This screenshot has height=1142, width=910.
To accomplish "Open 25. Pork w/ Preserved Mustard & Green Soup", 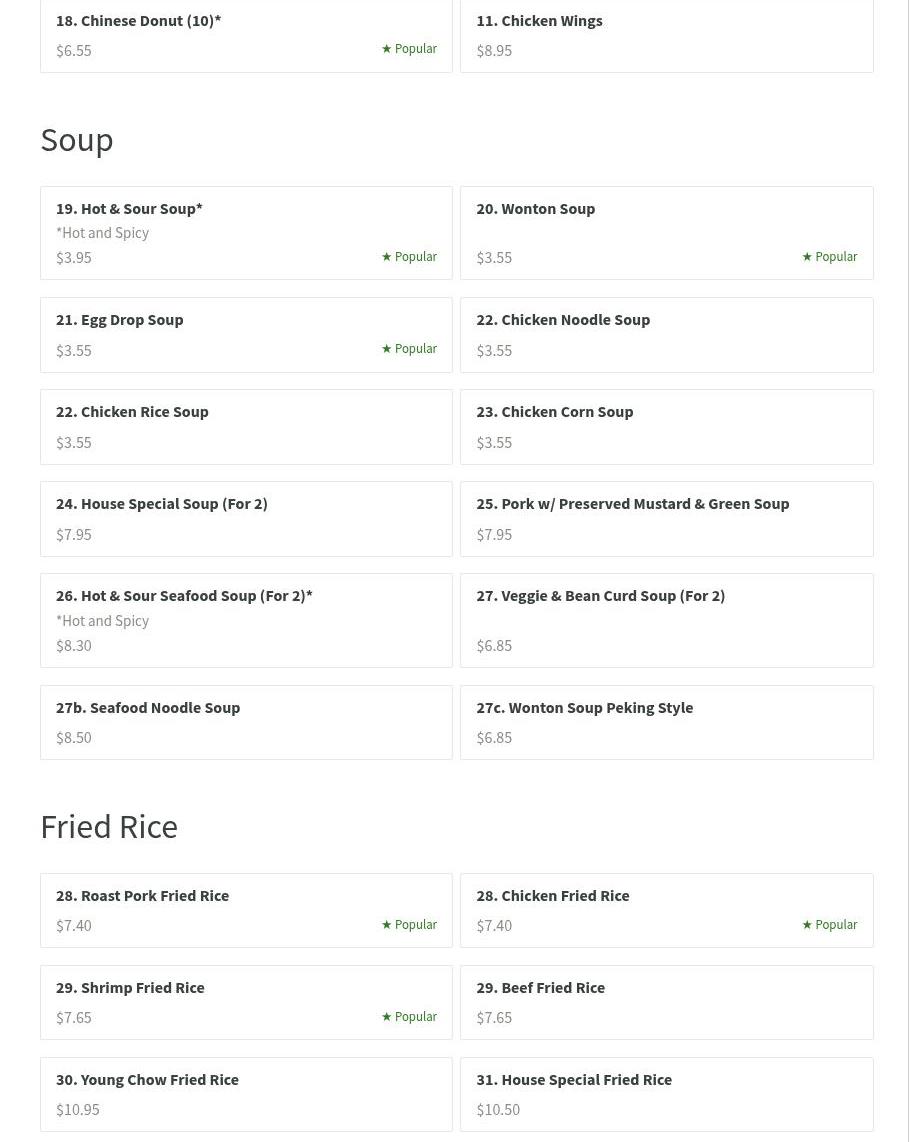I will [x=667, y=519].
